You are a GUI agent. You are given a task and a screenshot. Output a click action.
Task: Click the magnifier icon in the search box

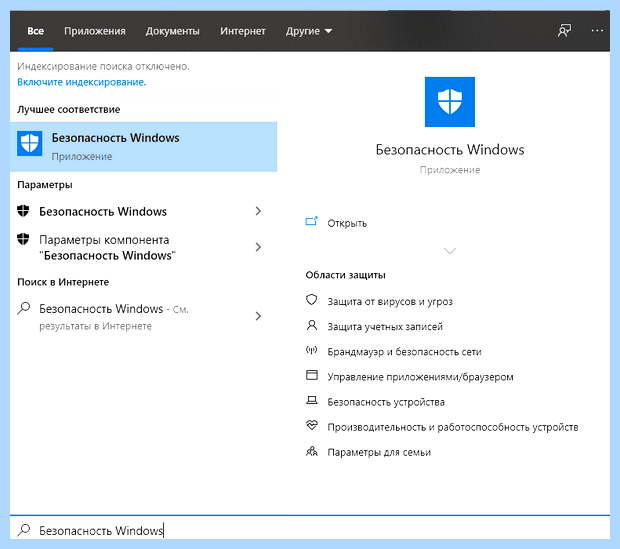24,530
